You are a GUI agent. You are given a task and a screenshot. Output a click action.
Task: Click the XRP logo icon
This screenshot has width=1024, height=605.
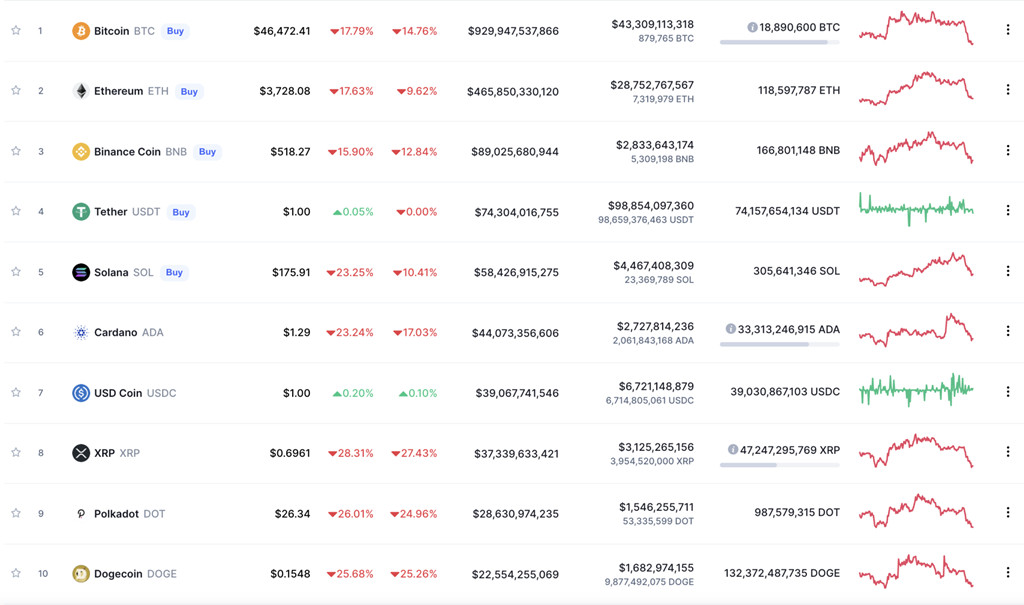click(81, 453)
